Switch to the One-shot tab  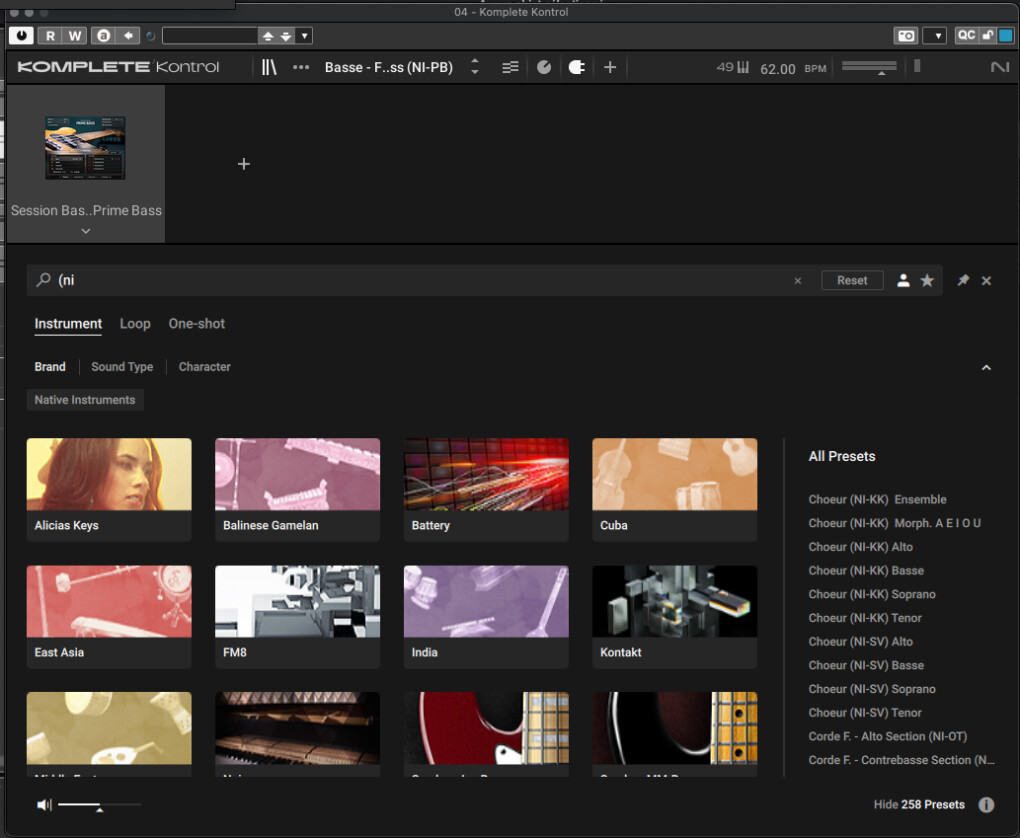[x=196, y=324]
